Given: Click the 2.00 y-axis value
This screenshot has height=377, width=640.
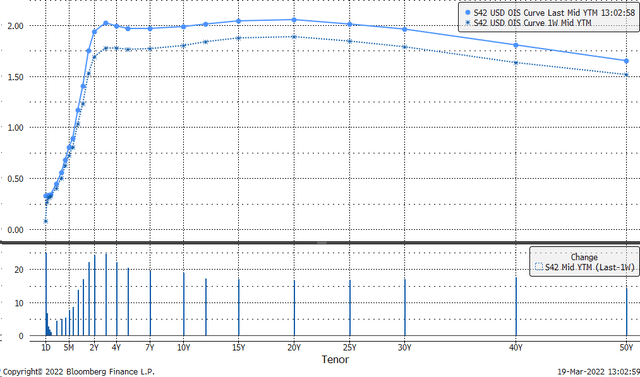Looking at the screenshot, I should click(16, 26).
